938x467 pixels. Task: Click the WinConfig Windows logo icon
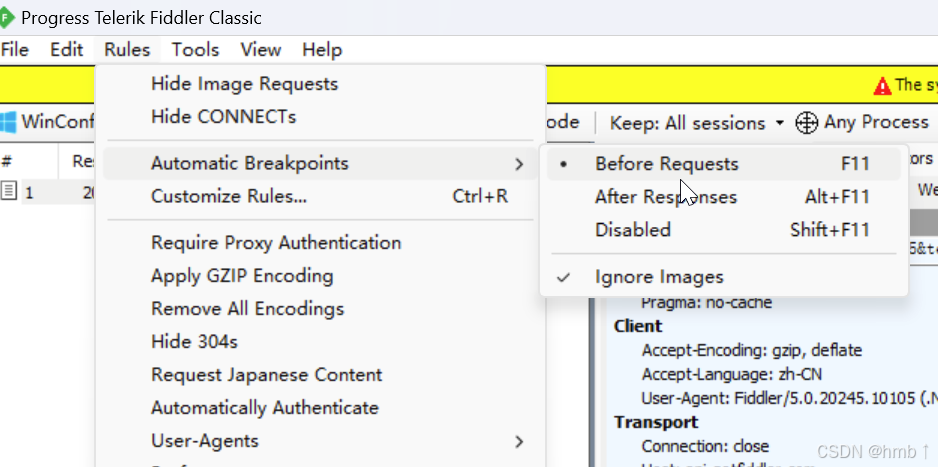(8, 123)
